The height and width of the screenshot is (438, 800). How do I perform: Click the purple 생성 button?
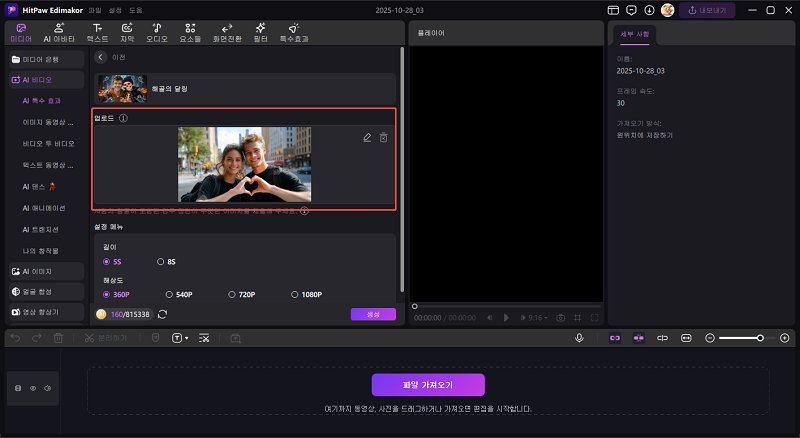373,314
